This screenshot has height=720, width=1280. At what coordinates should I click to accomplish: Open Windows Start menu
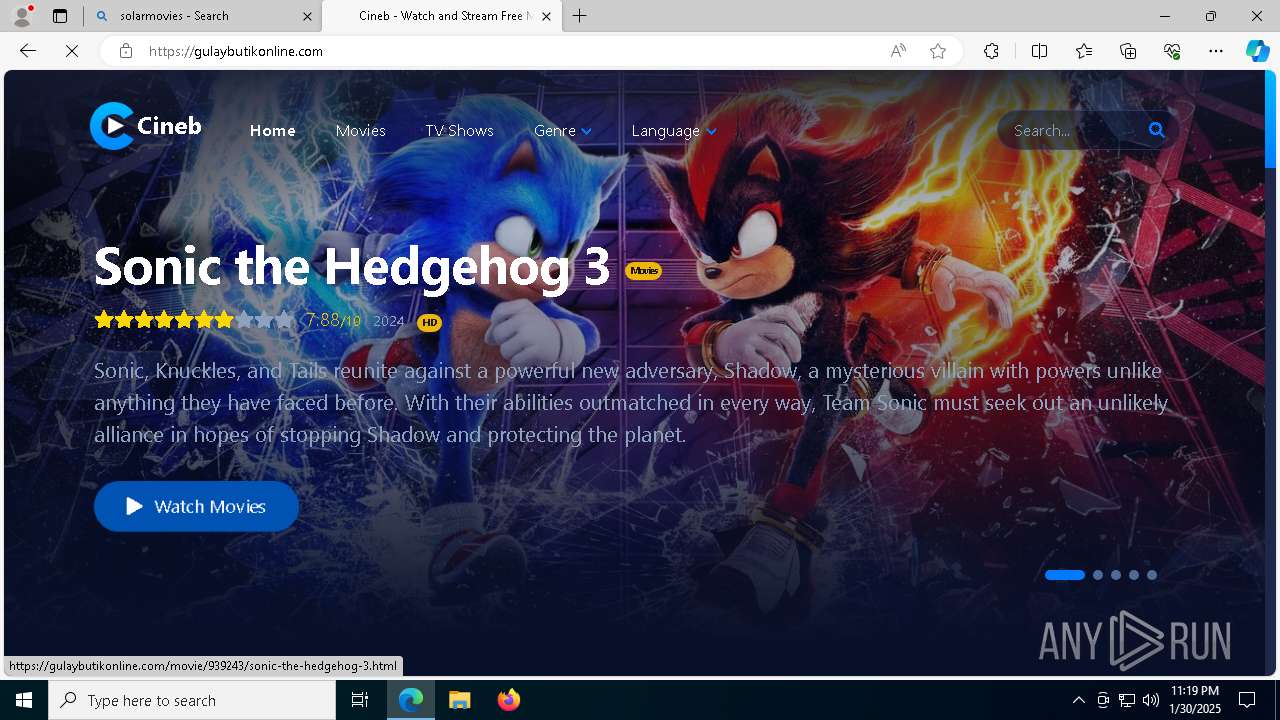click(x=24, y=700)
